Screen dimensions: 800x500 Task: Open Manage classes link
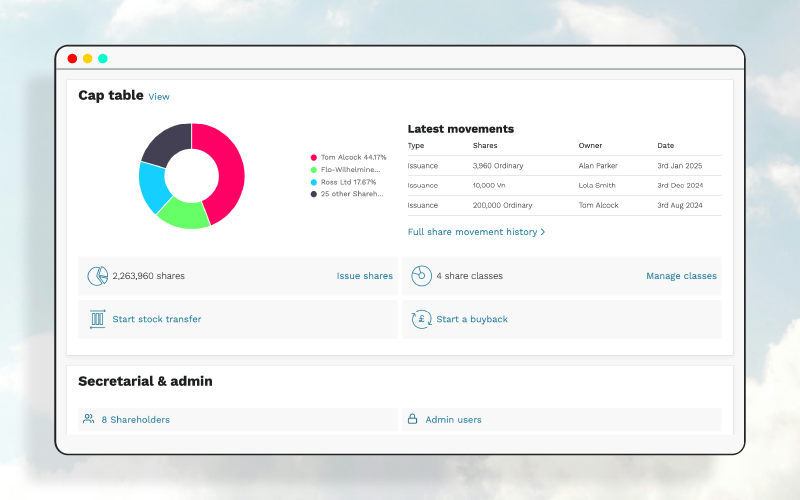point(681,276)
